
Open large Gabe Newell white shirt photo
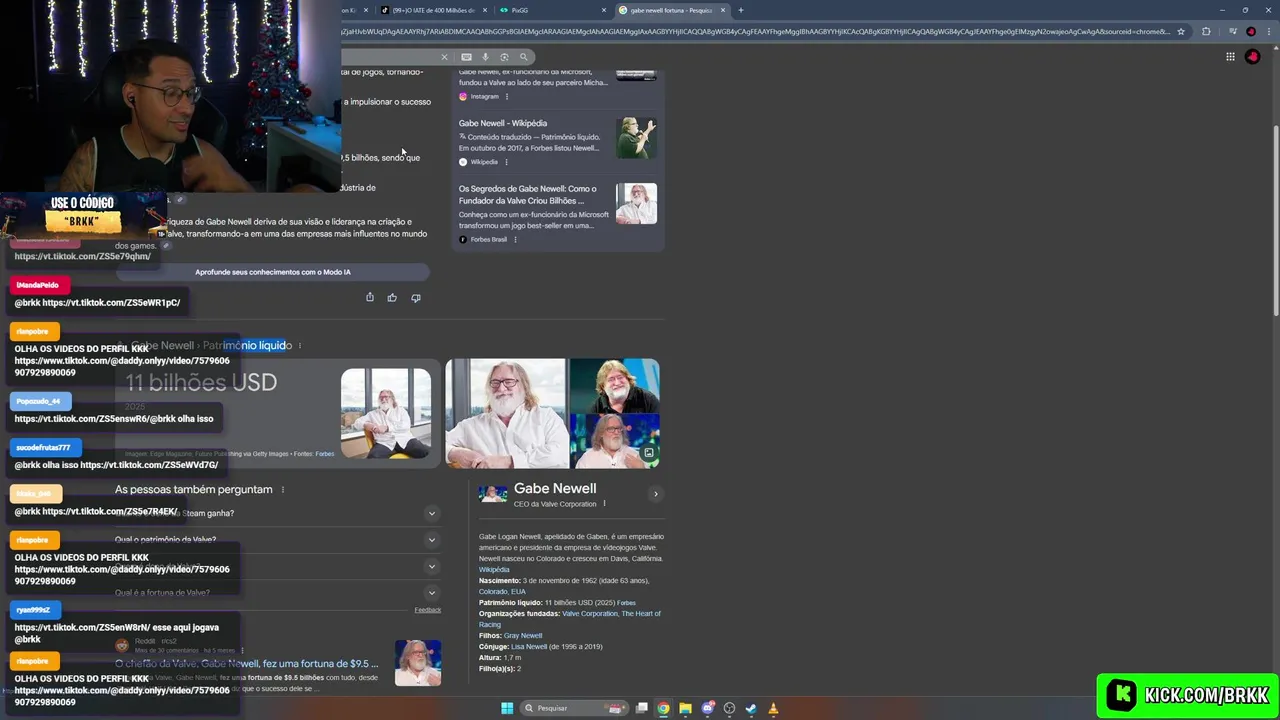pos(506,413)
